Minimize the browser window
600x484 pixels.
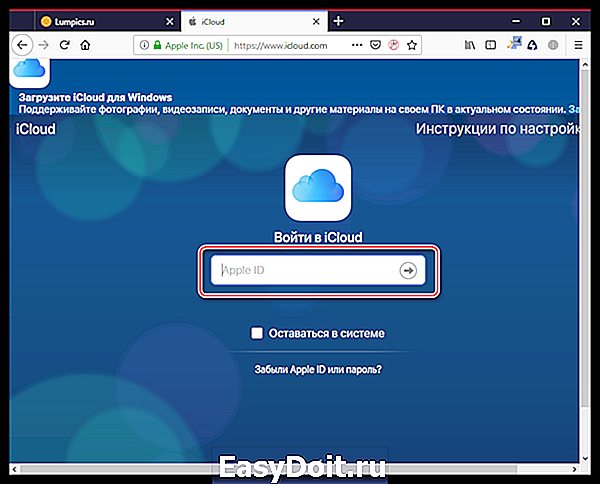click(x=516, y=21)
